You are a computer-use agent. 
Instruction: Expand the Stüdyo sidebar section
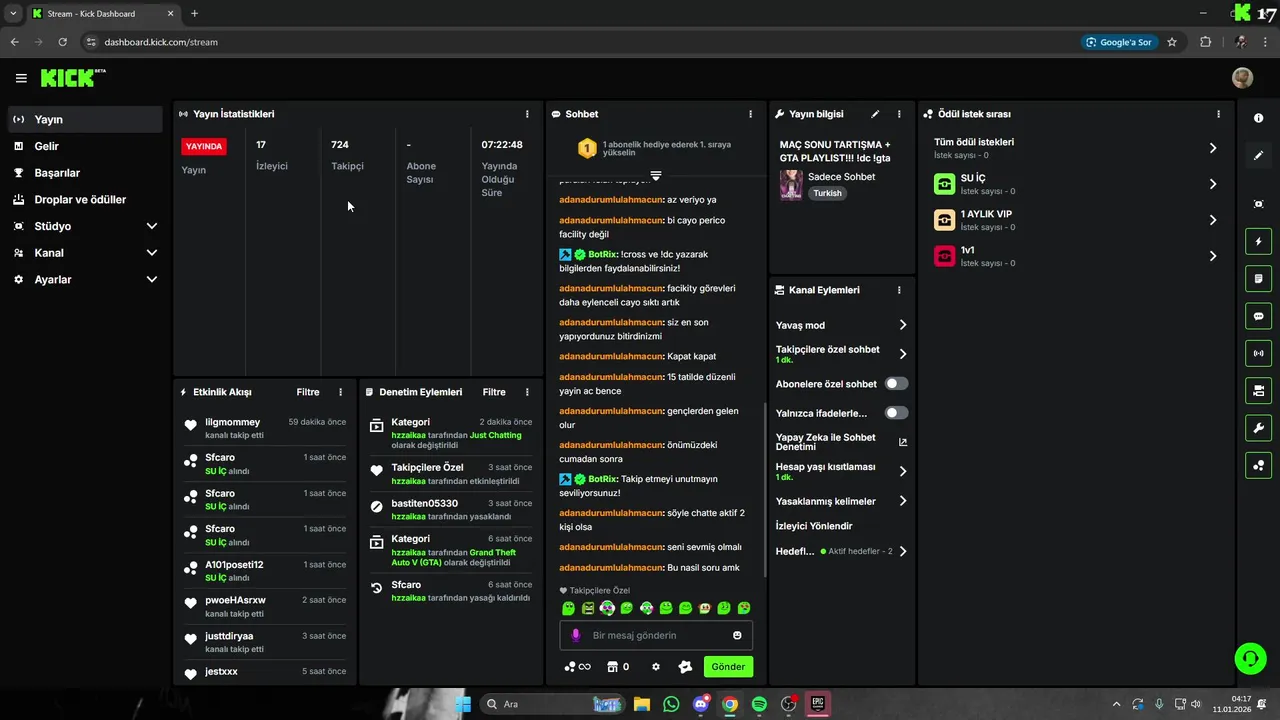[x=152, y=226]
